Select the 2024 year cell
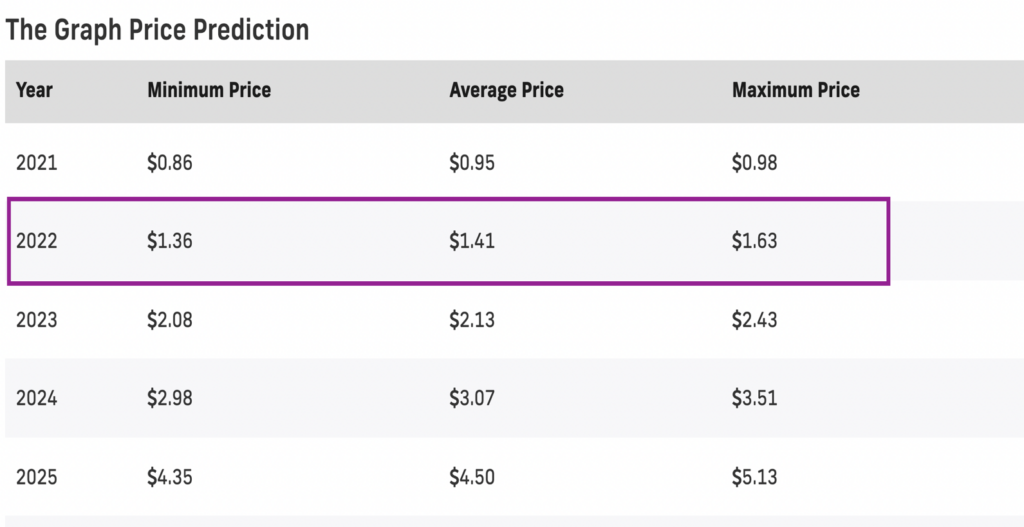 pos(37,398)
